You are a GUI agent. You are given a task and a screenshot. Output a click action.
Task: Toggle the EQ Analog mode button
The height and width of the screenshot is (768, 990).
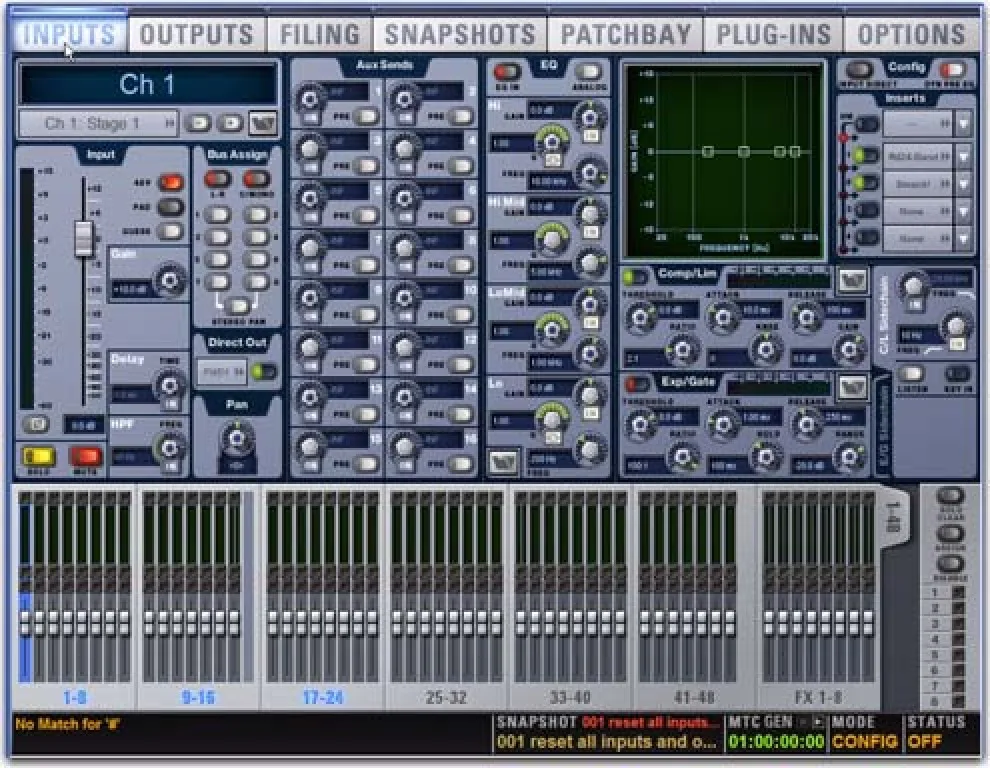click(588, 72)
